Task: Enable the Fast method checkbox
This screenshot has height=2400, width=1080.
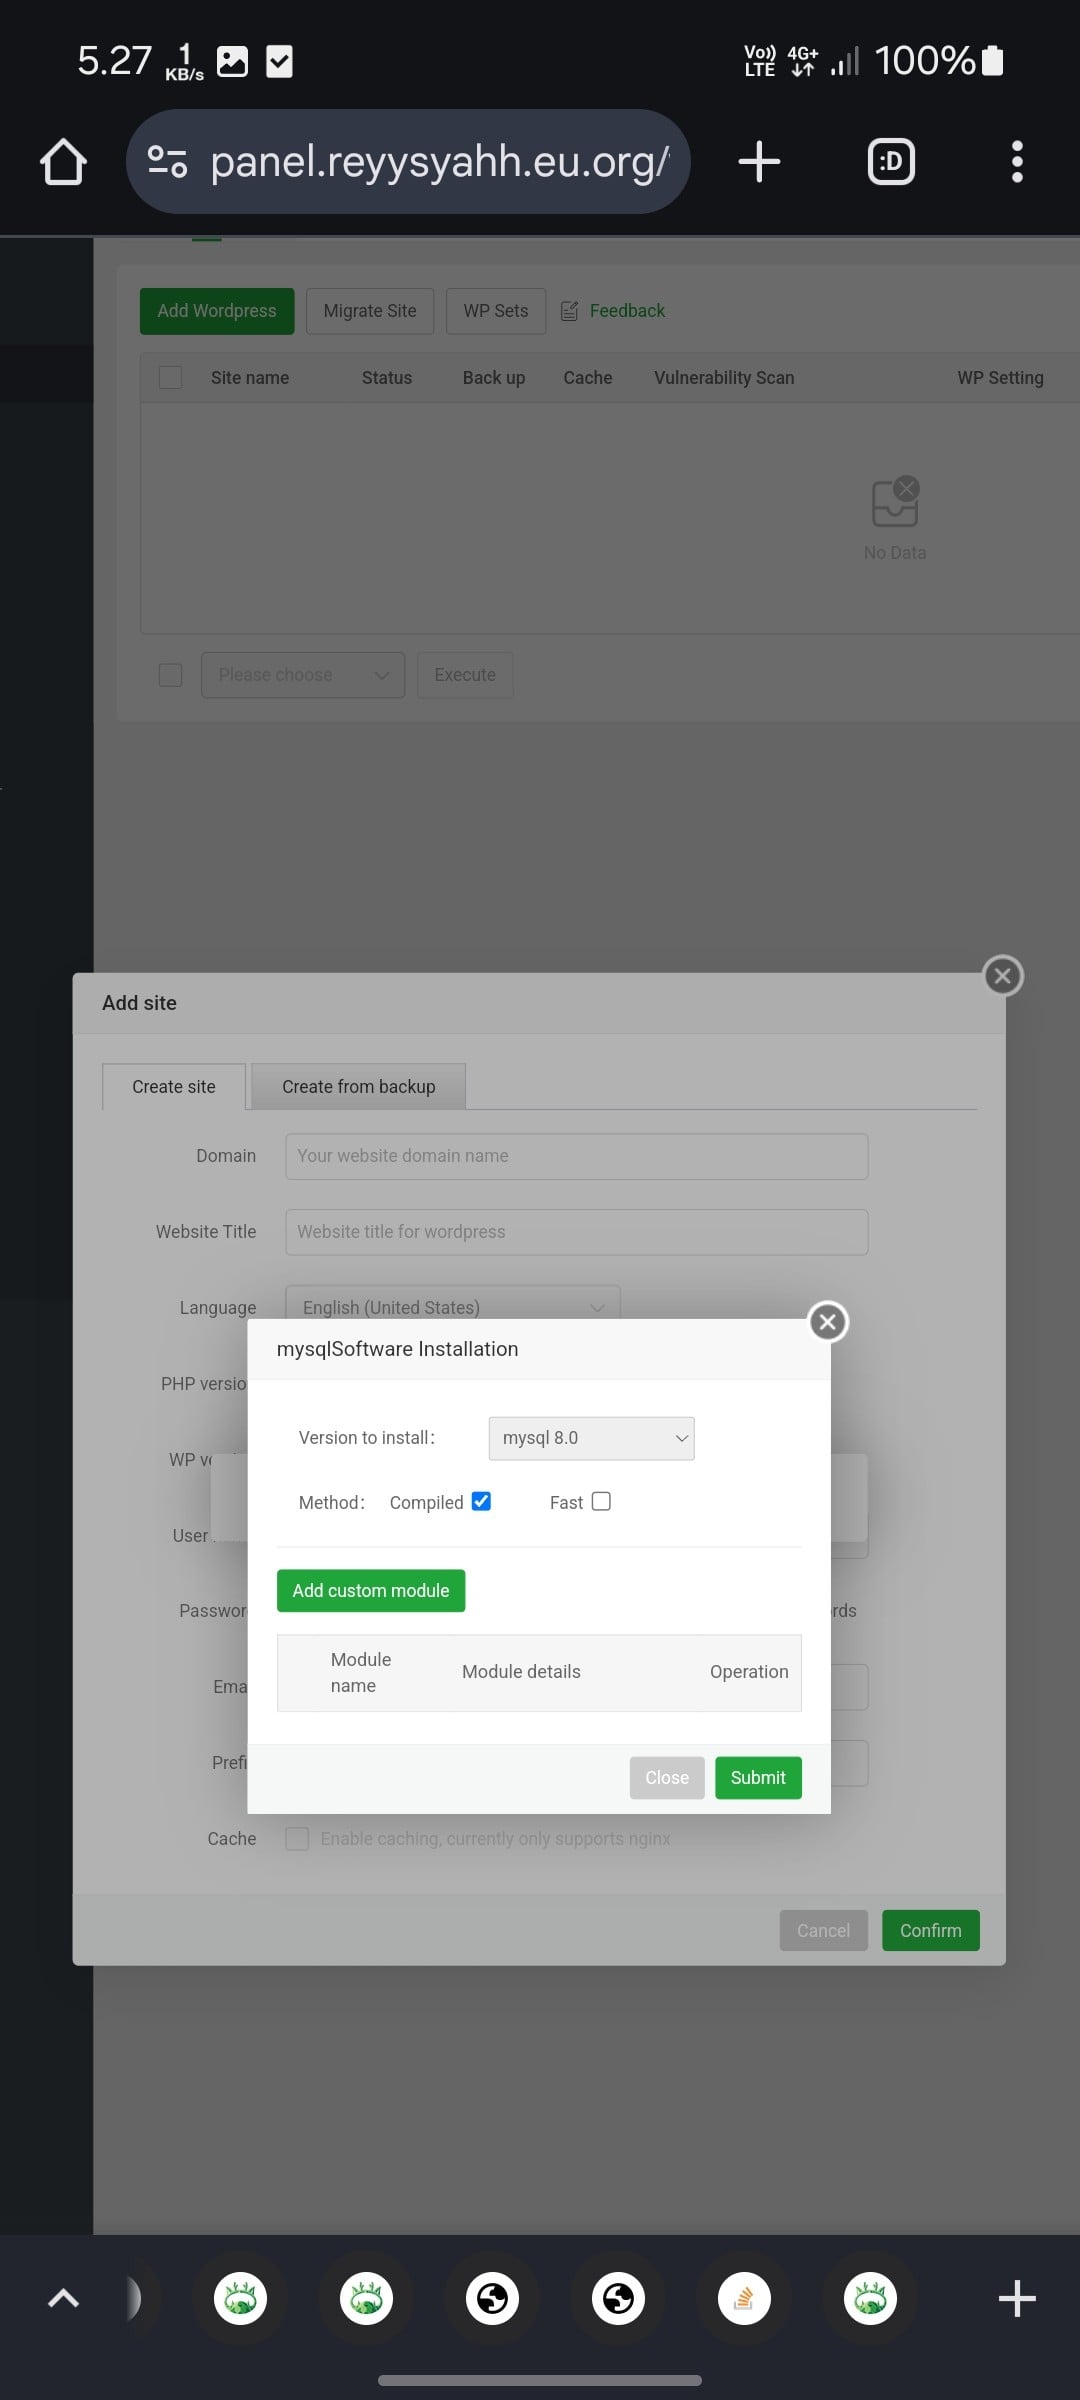Action: (601, 1501)
